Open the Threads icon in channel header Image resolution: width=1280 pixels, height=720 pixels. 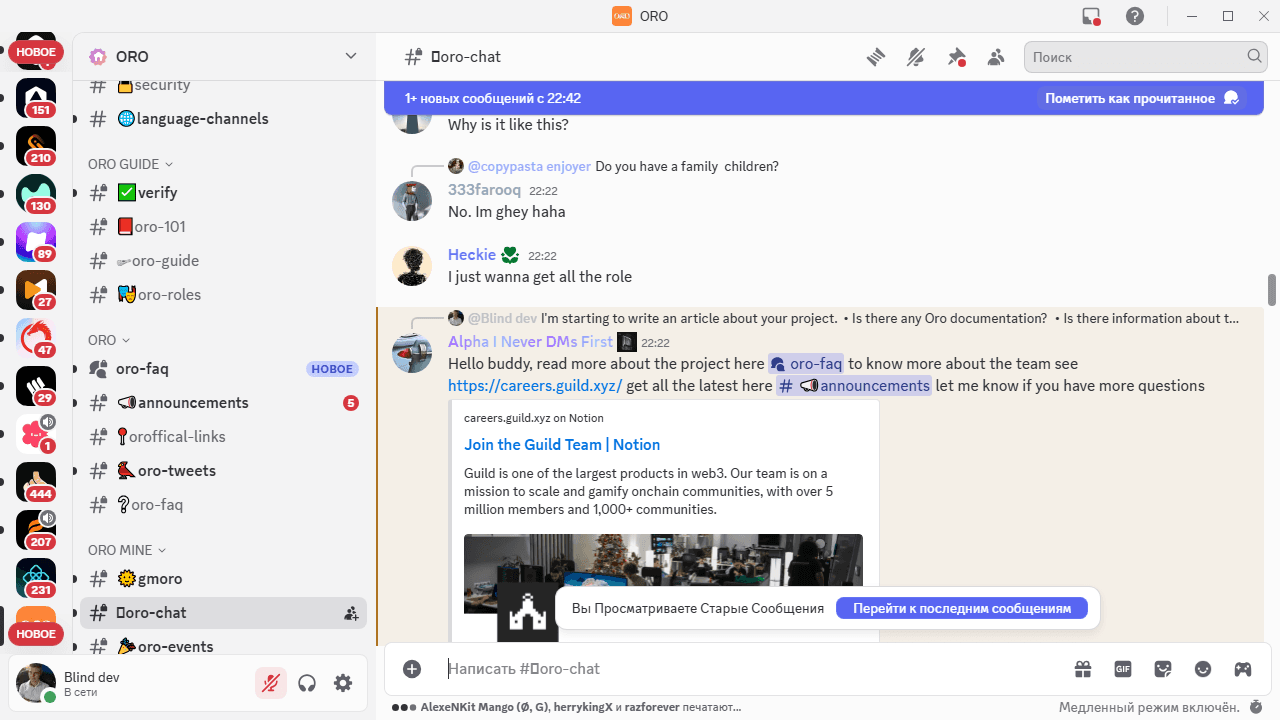[876, 57]
